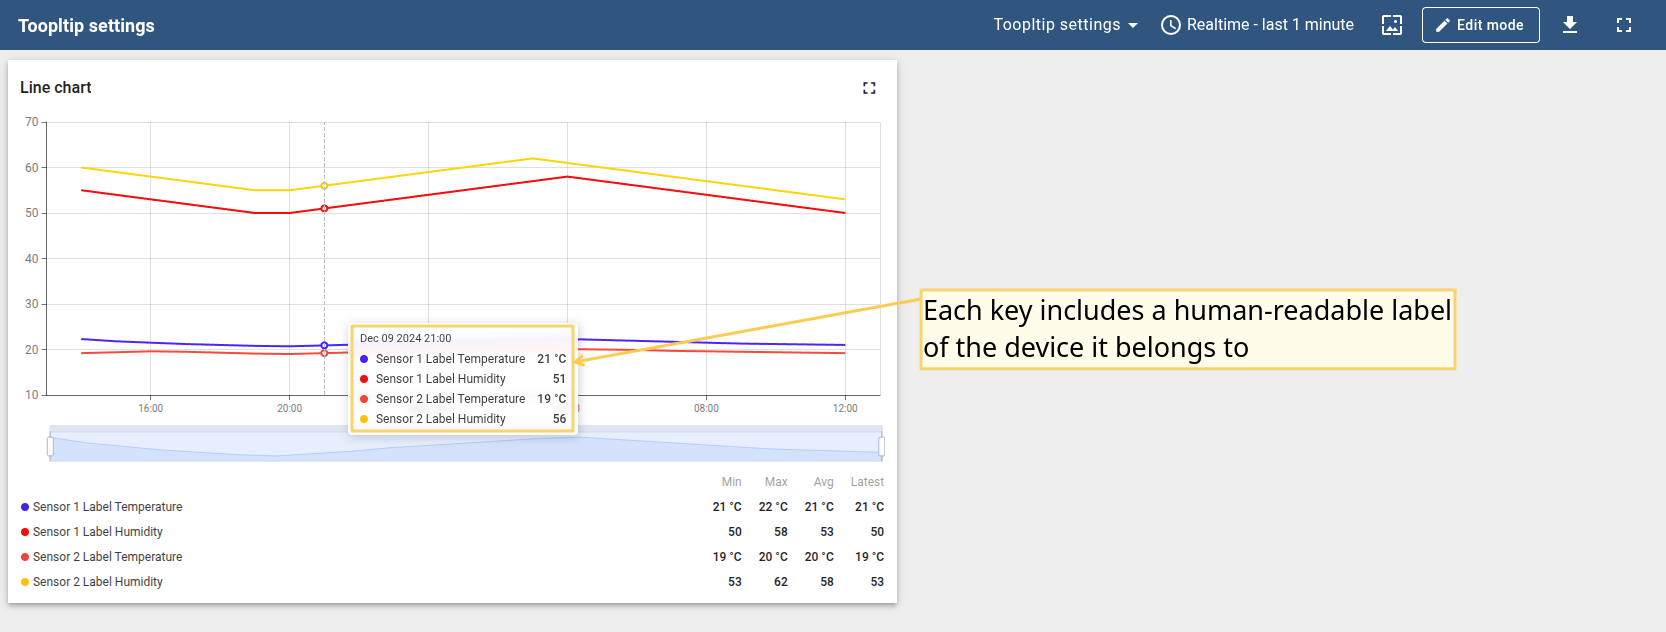Click blue dot of Sensor 1 Temperature legend
Screen dimensions: 1666x632
[x=25, y=507]
